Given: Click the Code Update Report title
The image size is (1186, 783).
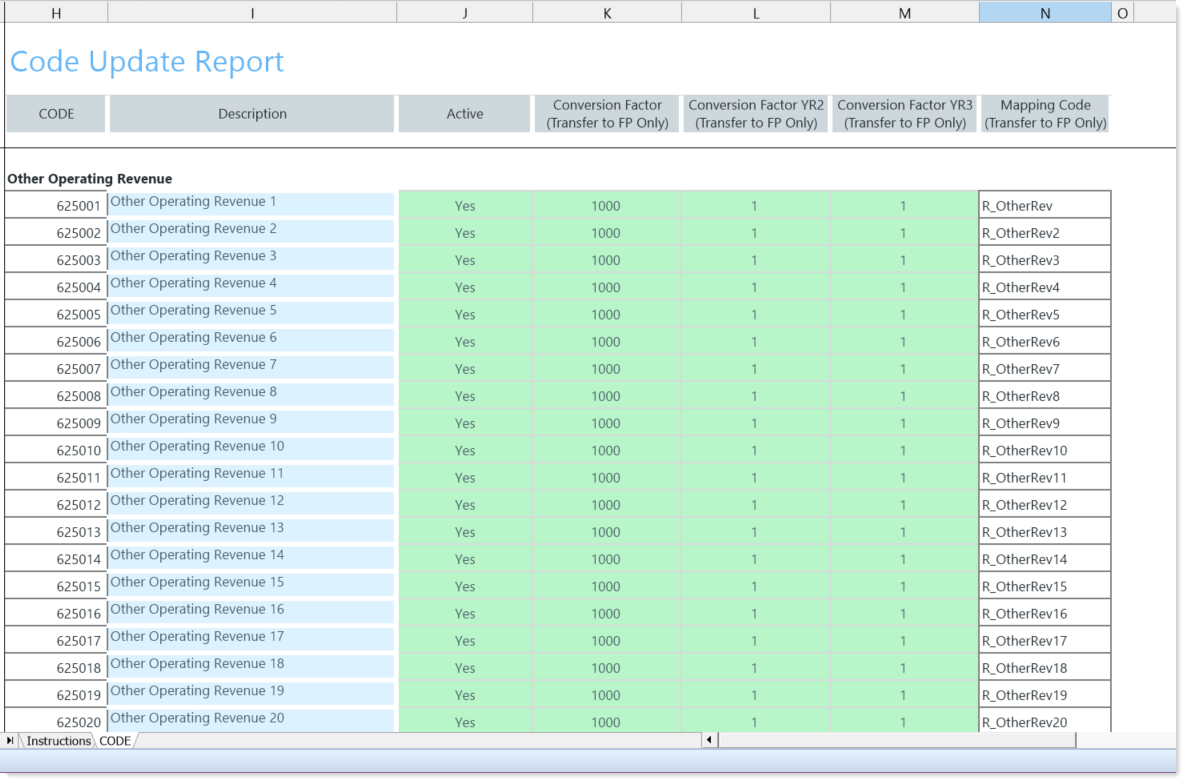Looking at the screenshot, I should click(x=147, y=62).
